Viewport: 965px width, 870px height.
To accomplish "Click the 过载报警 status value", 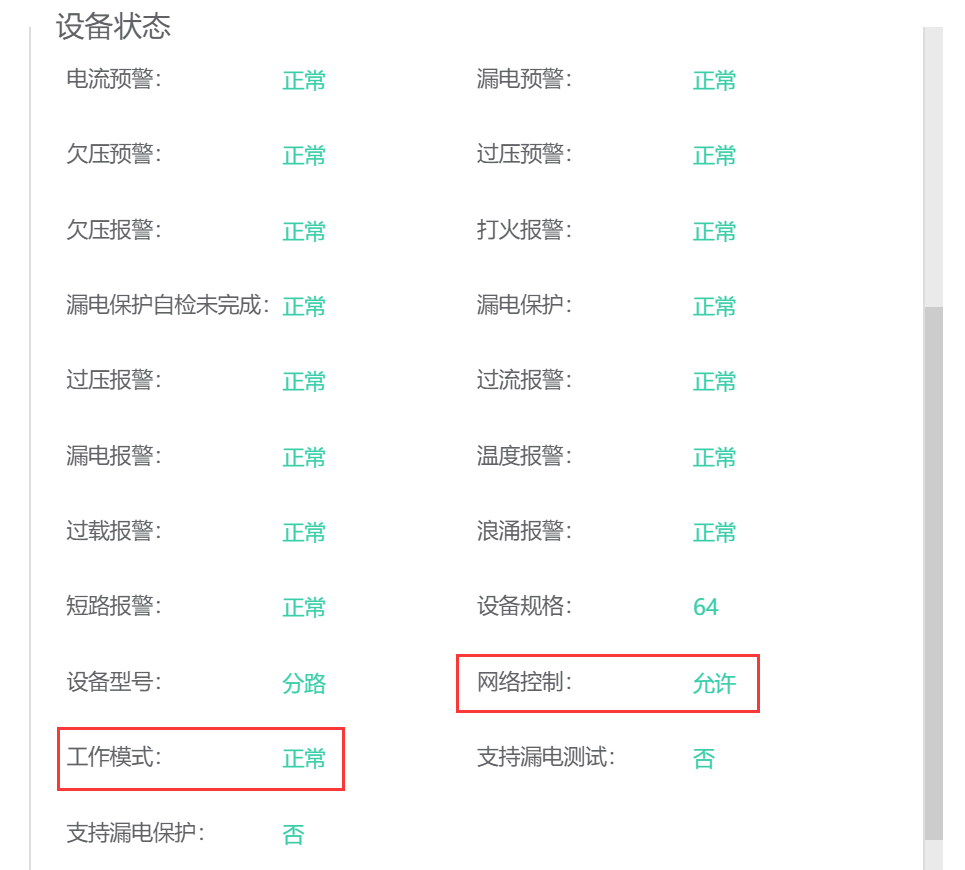I will (303, 532).
